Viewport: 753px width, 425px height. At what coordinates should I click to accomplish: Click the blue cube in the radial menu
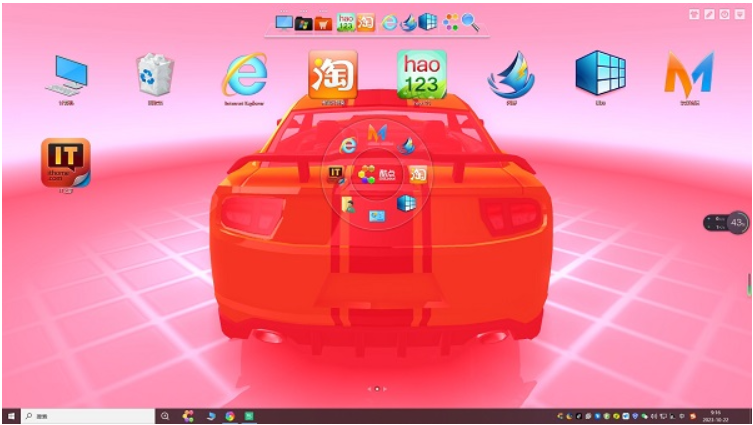coord(406,203)
